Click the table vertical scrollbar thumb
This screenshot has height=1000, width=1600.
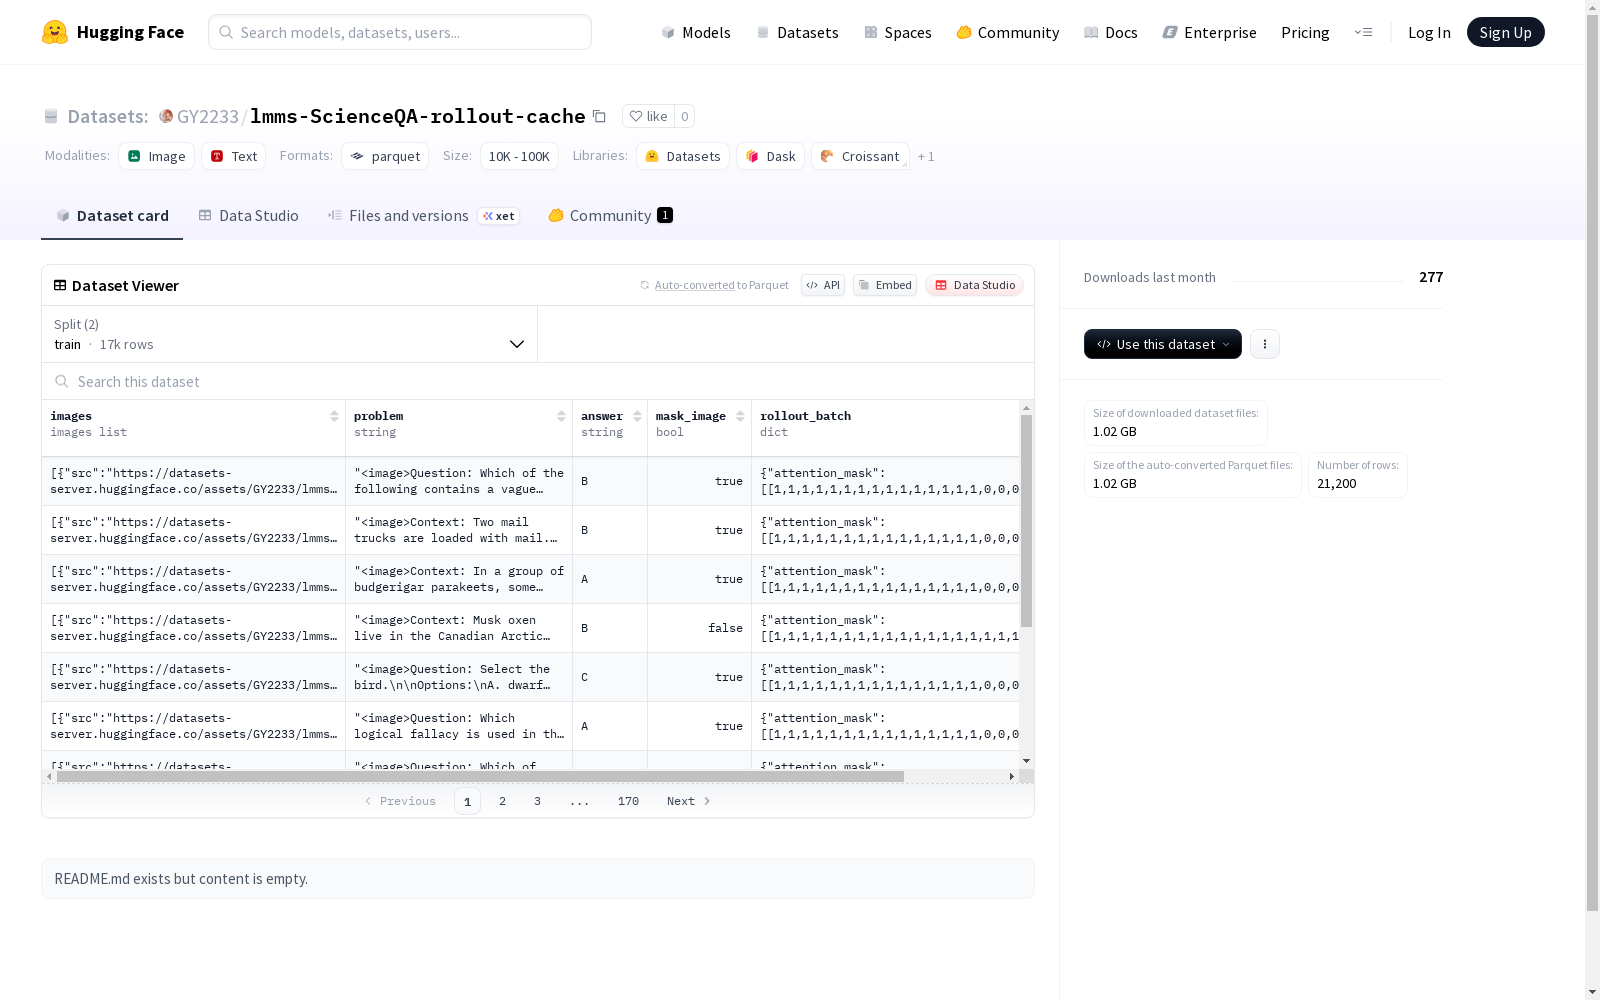point(1026,521)
